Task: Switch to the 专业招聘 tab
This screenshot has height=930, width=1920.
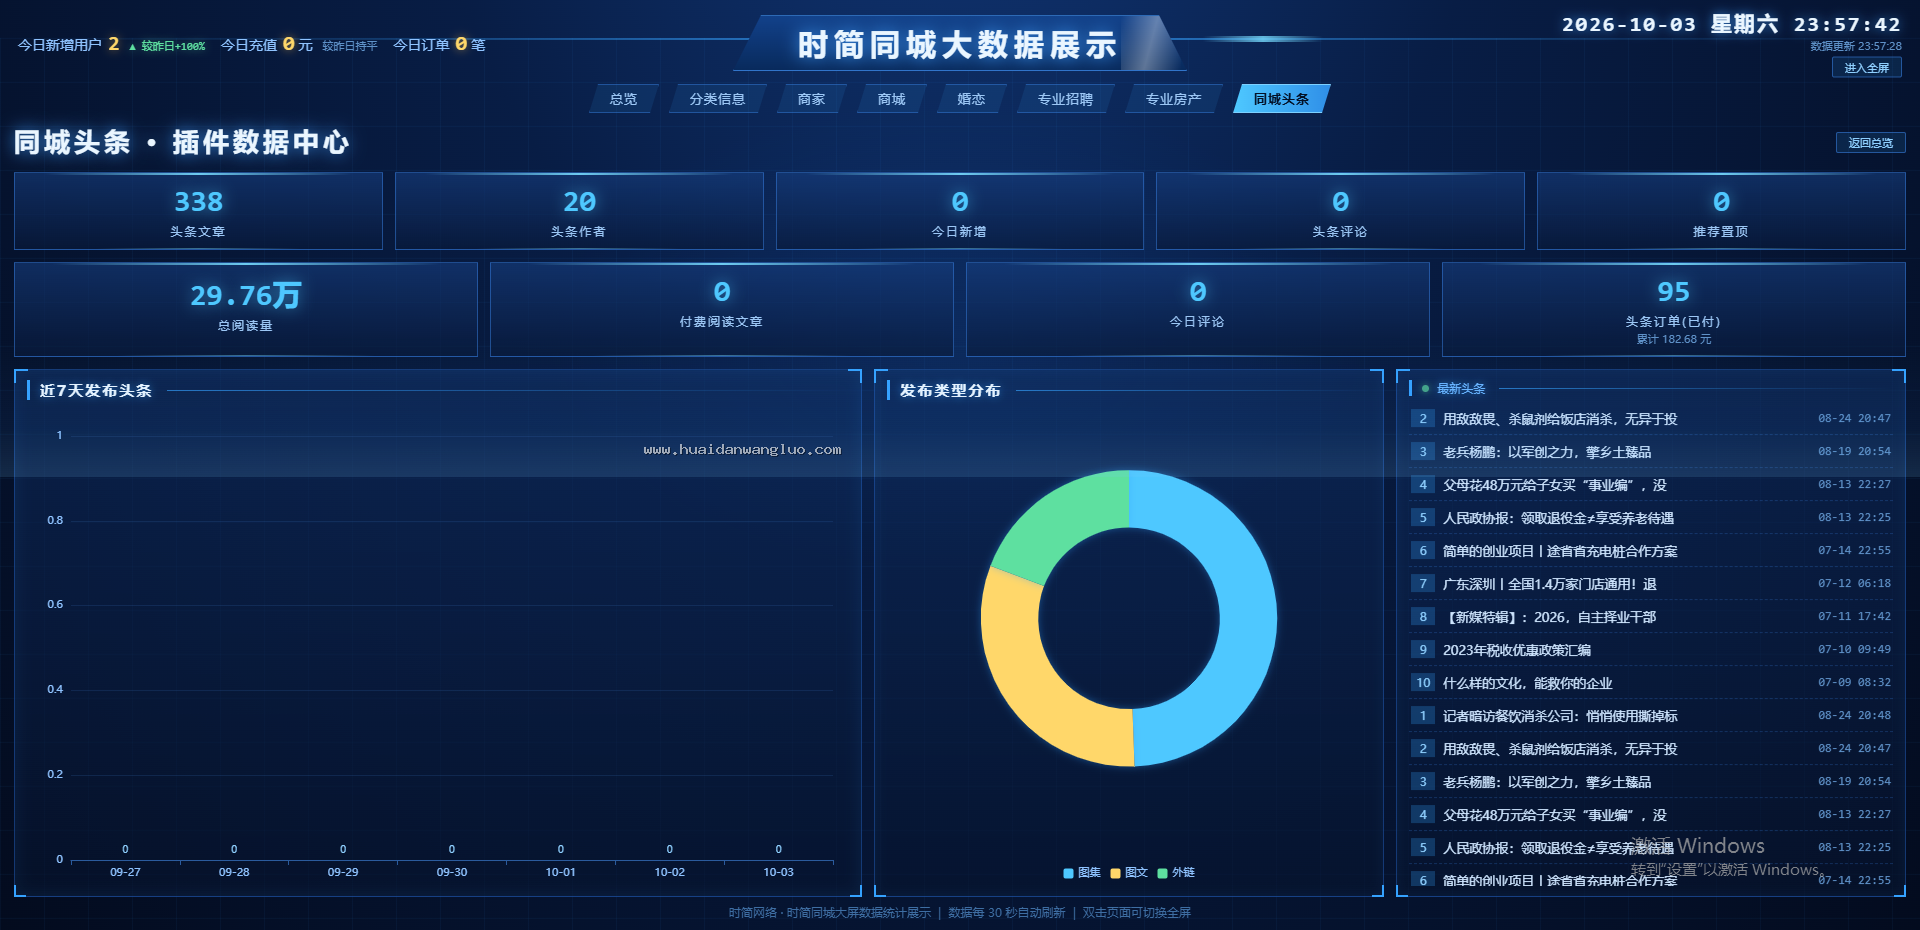Action: coord(1065,99)
